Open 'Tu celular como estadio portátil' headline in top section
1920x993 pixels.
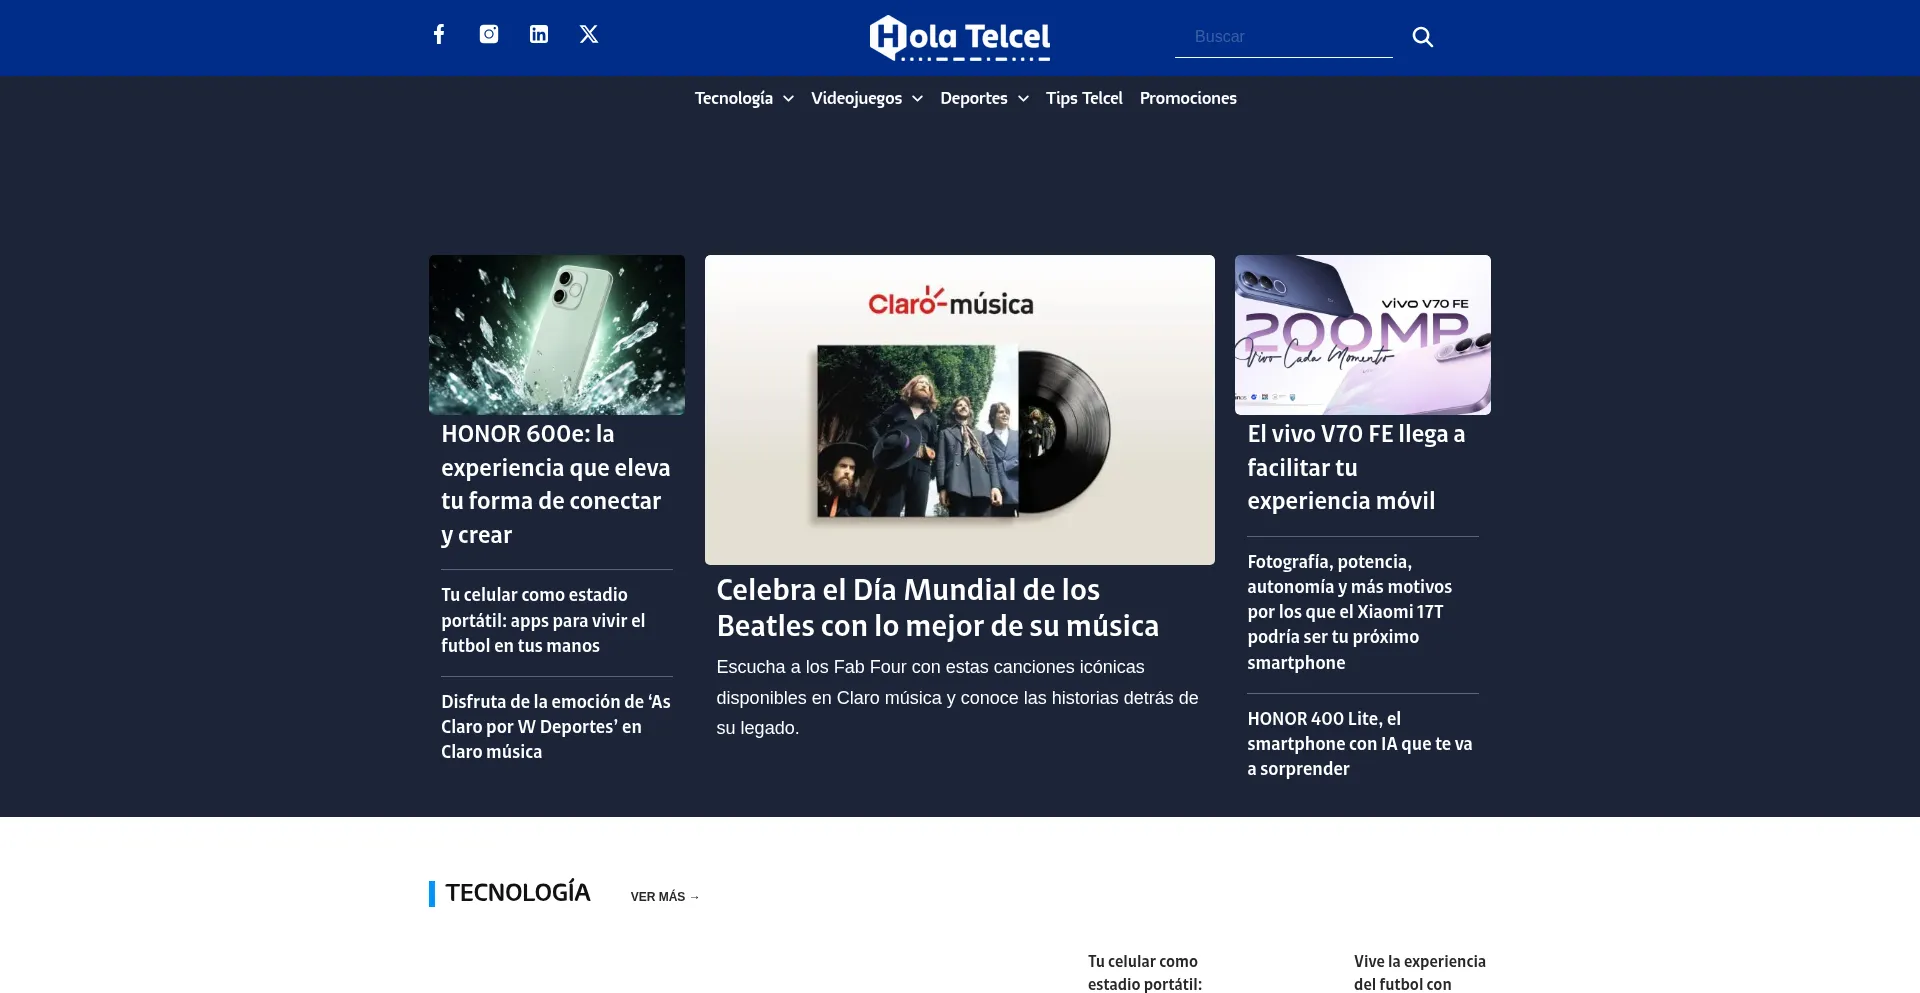pyautogui.click(x=543, y=620)
